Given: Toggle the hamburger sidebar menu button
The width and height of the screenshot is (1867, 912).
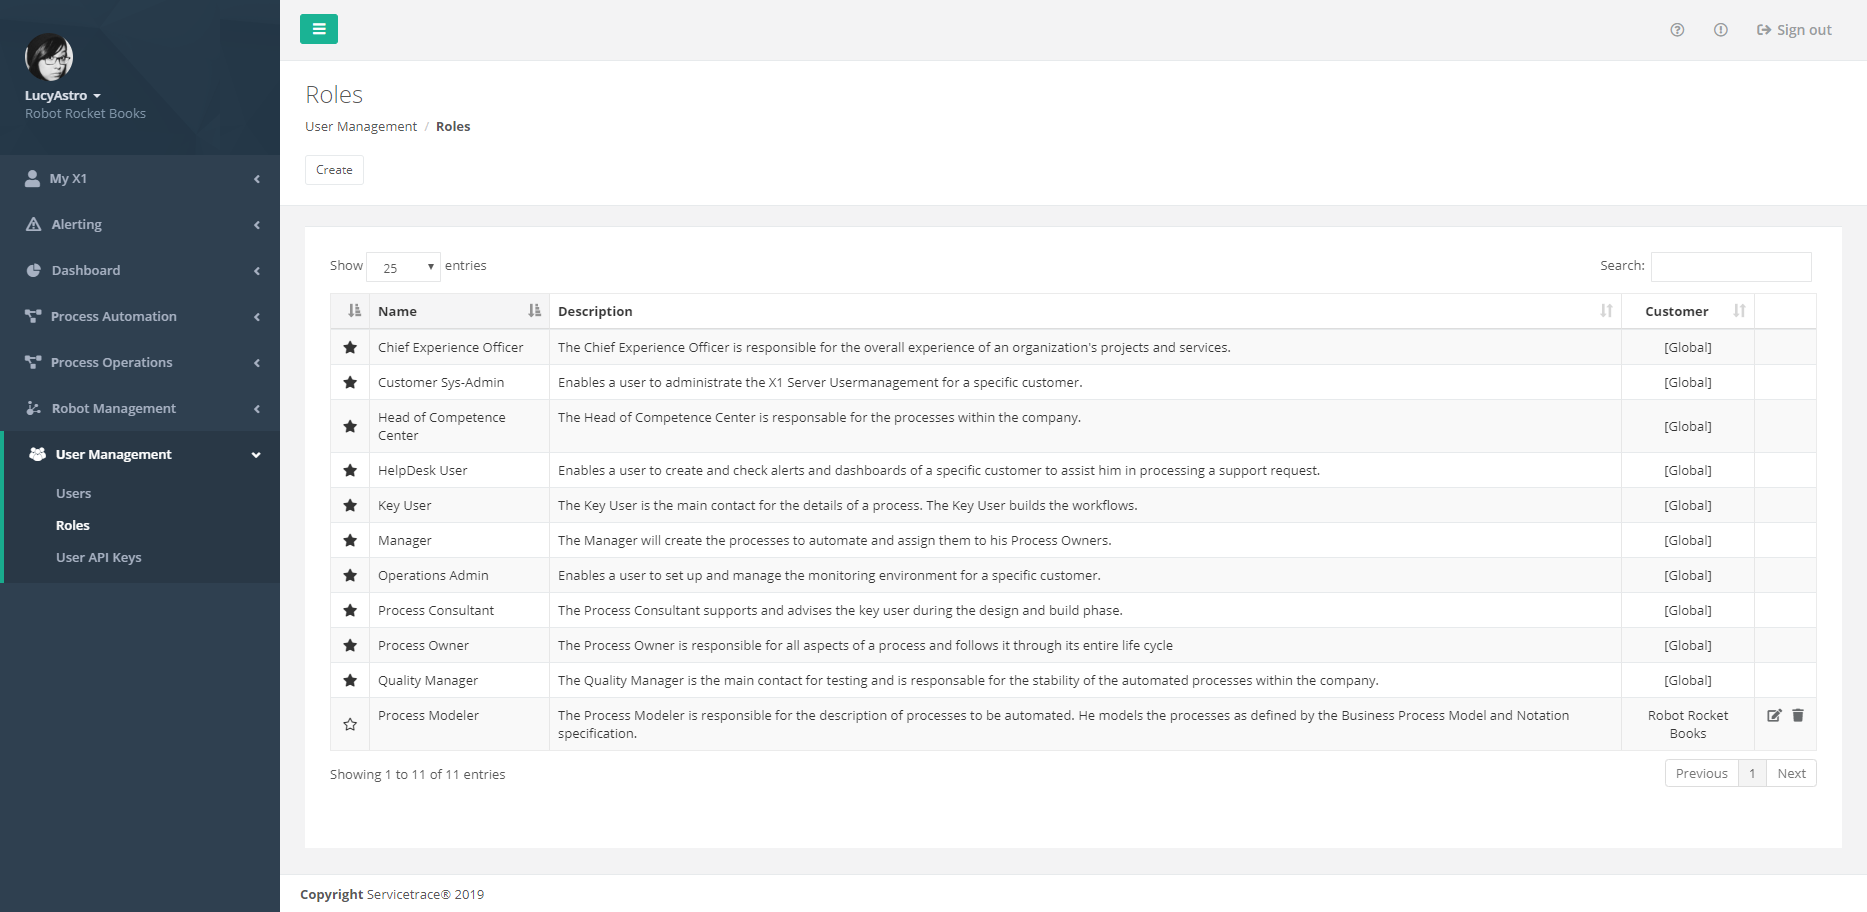Looking at the screenshot, I should click(319, 29).
